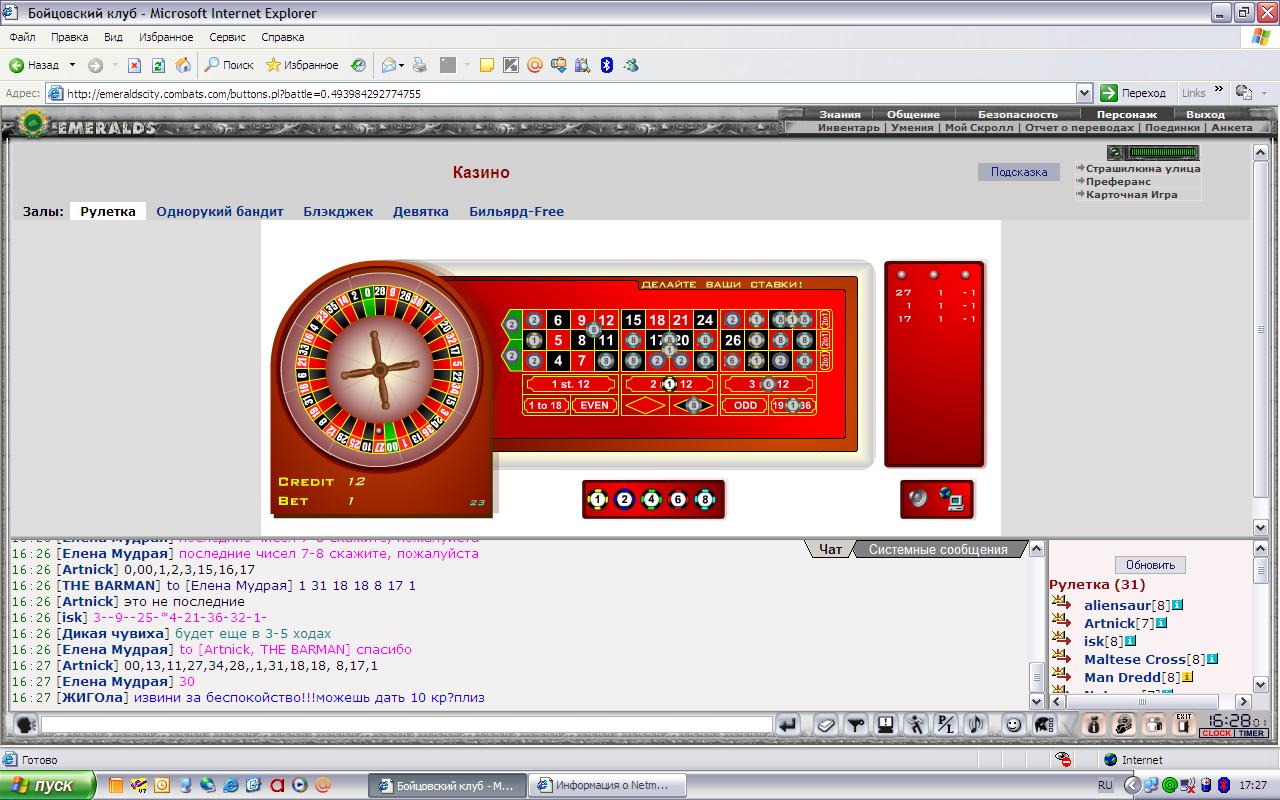Go to Страшилкина улица
The image size is (1280, 800).
pyautogui.click(x=1142, y=168)
